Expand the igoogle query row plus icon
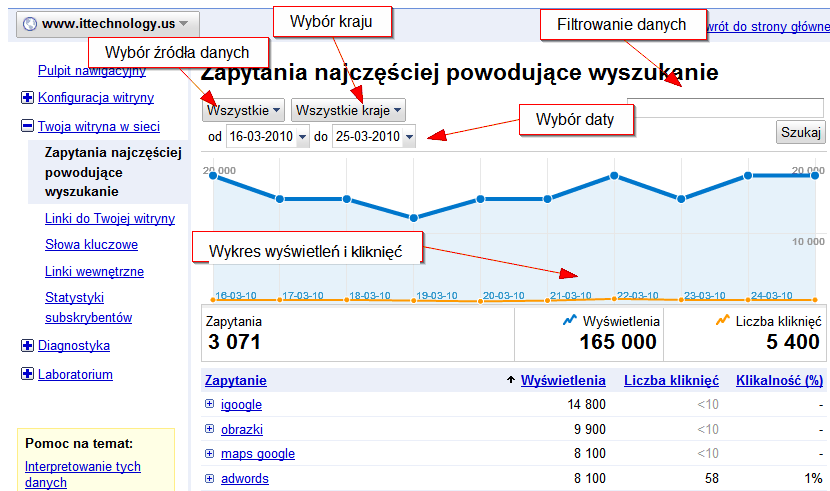 (210, 404)
